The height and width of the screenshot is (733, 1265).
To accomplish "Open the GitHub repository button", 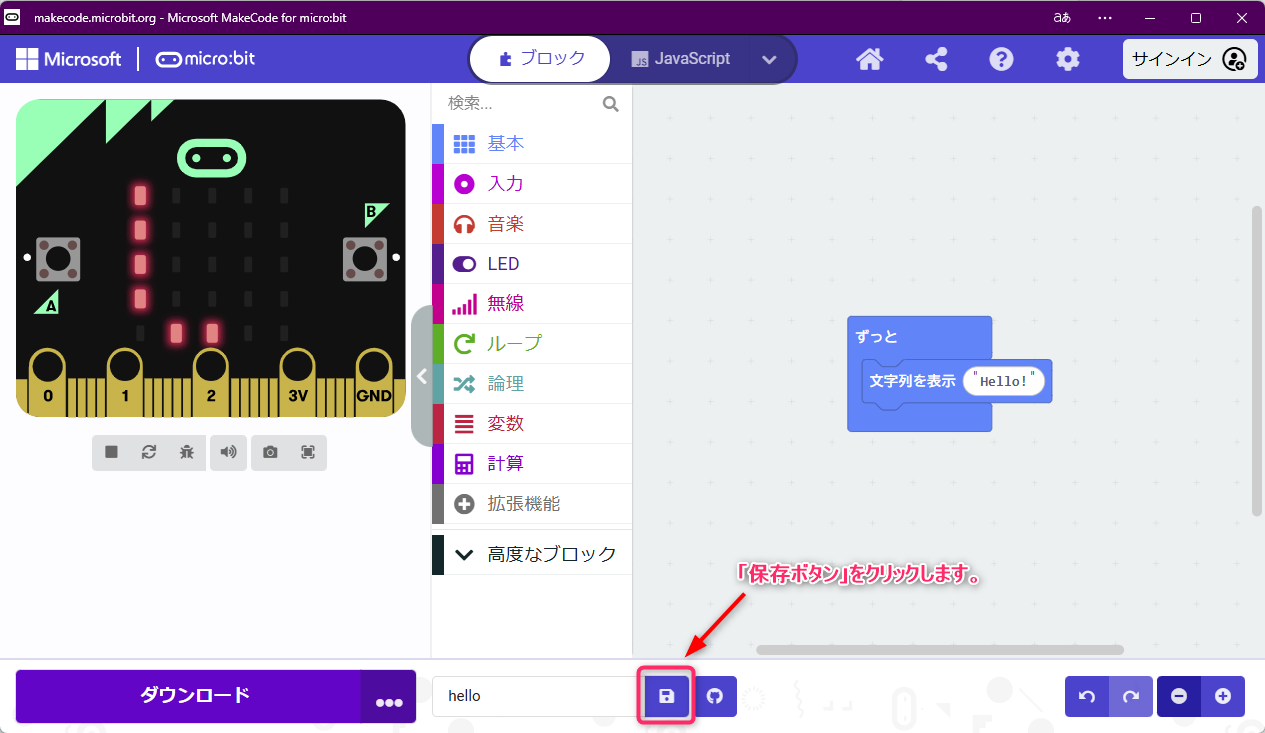I will pyautogui.click(x=715, y=696).
